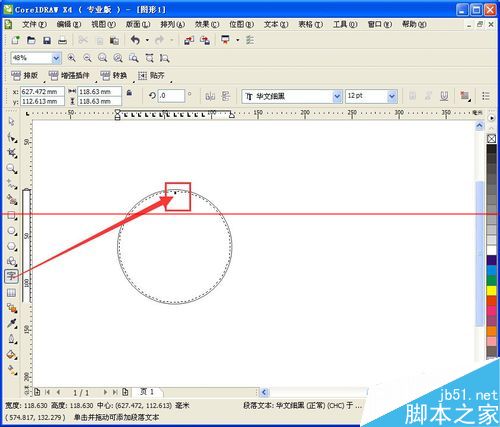This screenshot has width=500, height=427.
Task: Select the Smart Fill tool
Action: pos(12,200)
